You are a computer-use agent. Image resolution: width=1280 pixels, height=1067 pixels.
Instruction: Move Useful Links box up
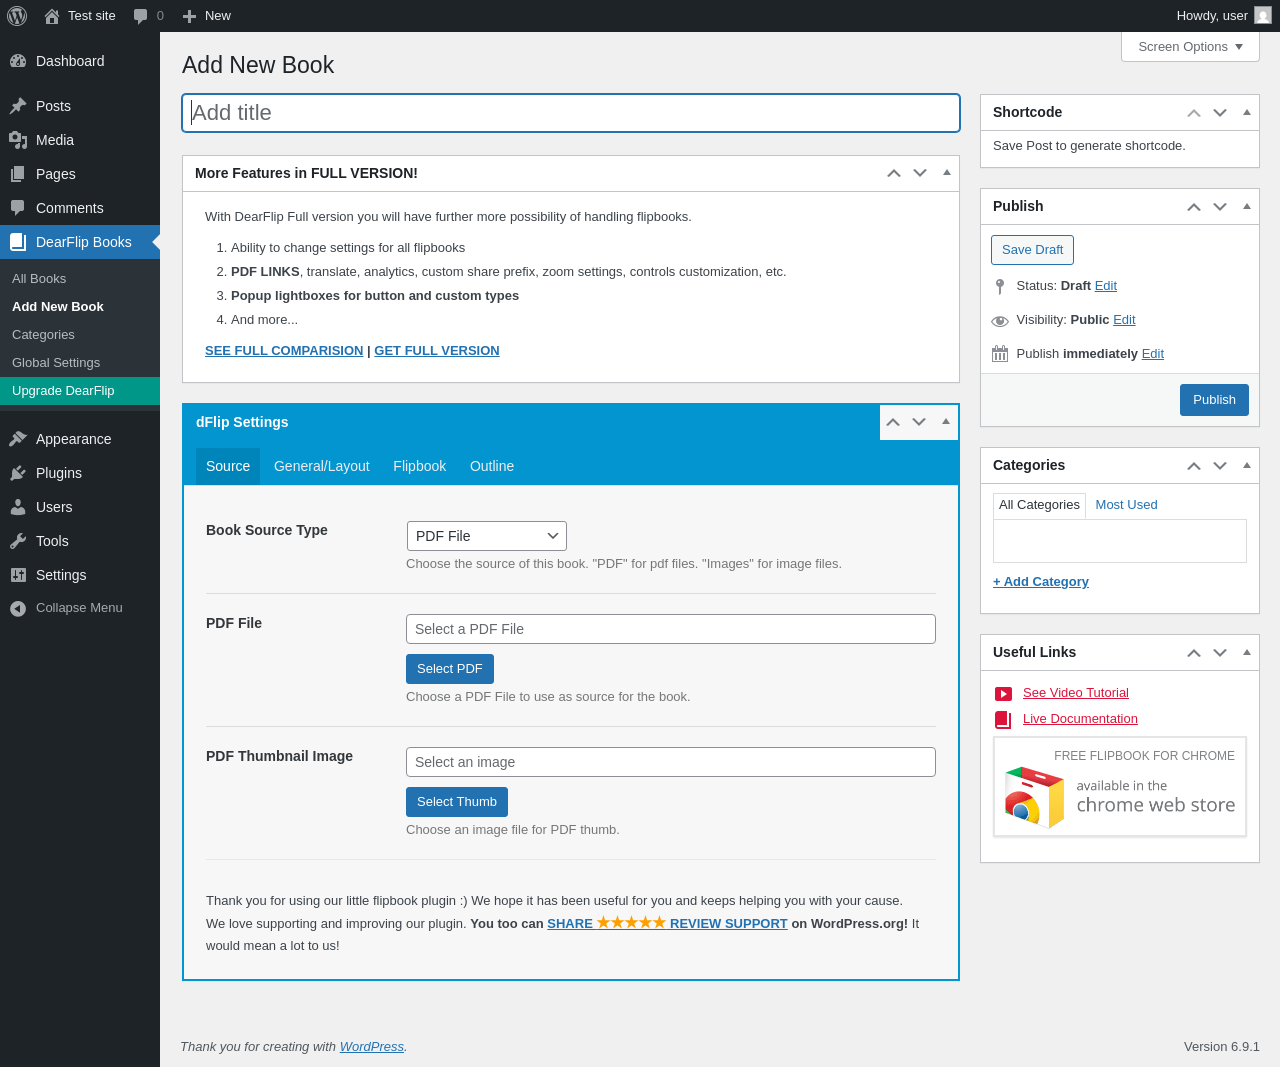click(x=1194, y=653)
